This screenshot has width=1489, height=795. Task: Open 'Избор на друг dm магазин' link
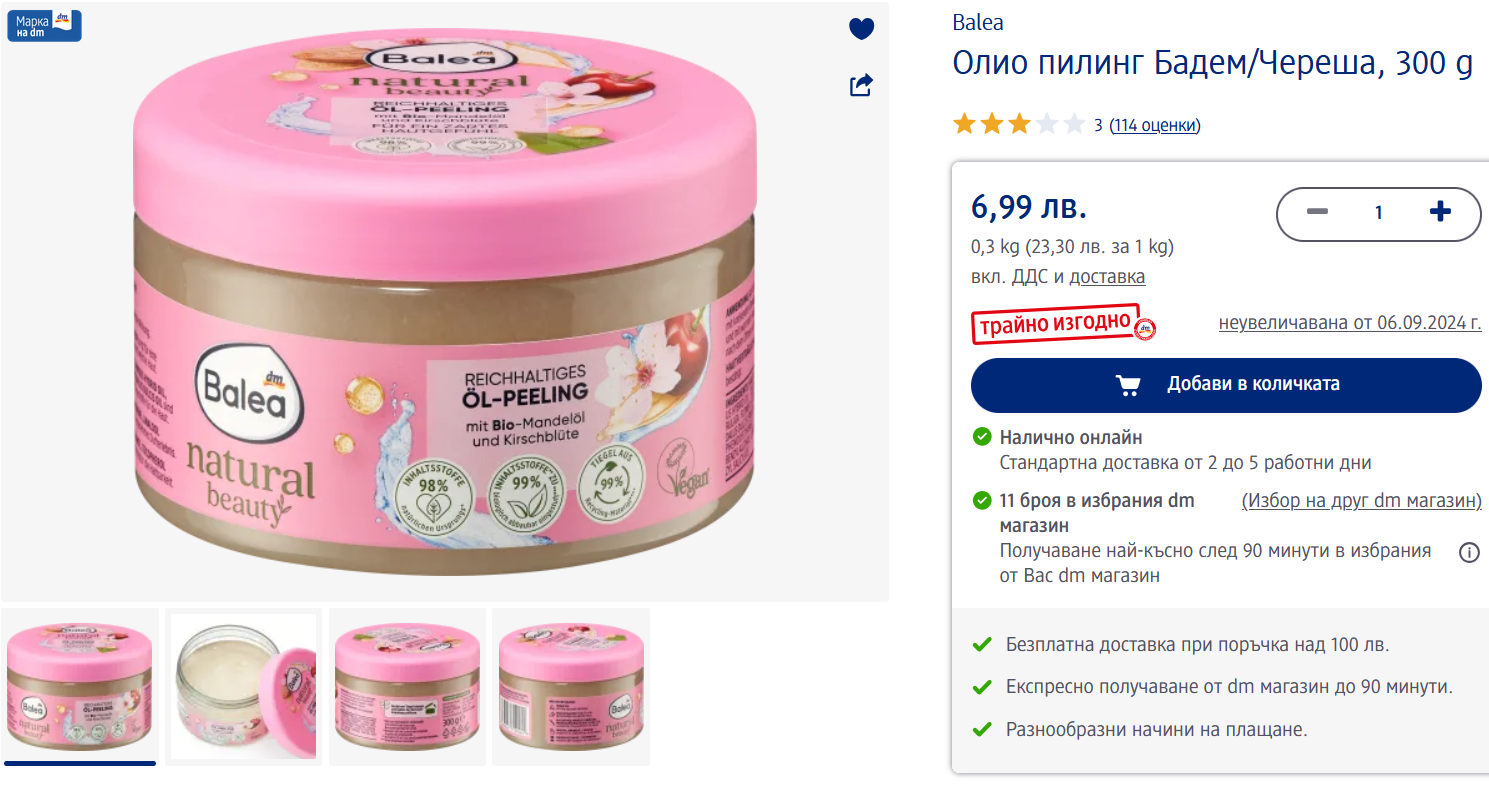pos(1361,501)
